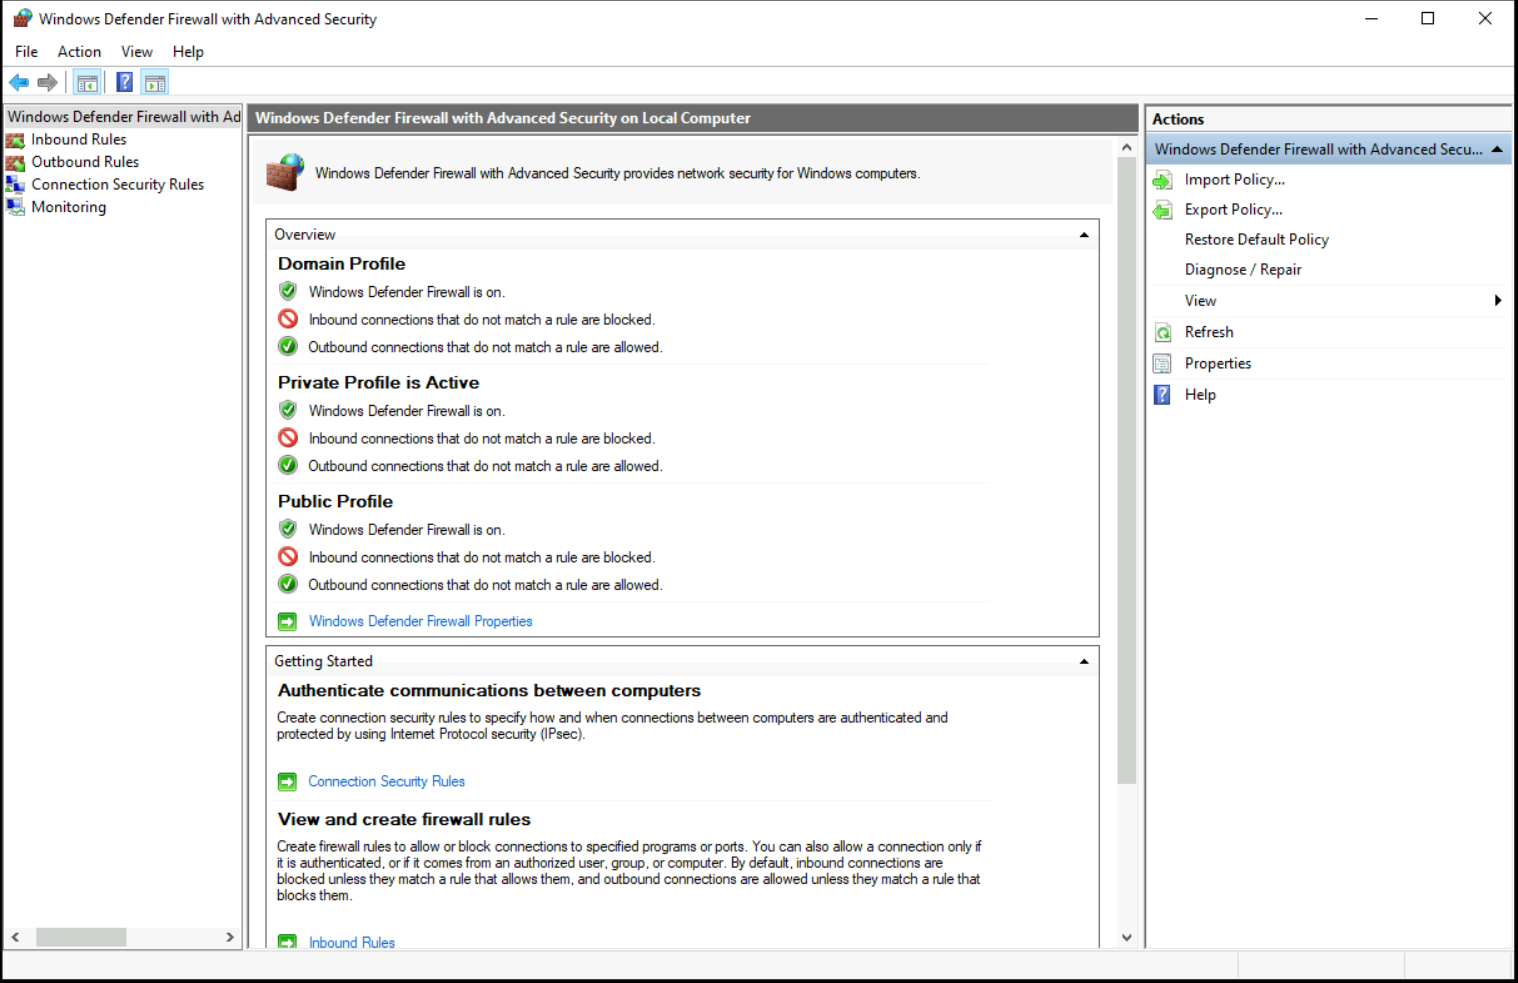Image resolution: width=1518 pixels, height=983 pixels.
Task: Click the Domain Profile heading
Action: tap(341, 264)
